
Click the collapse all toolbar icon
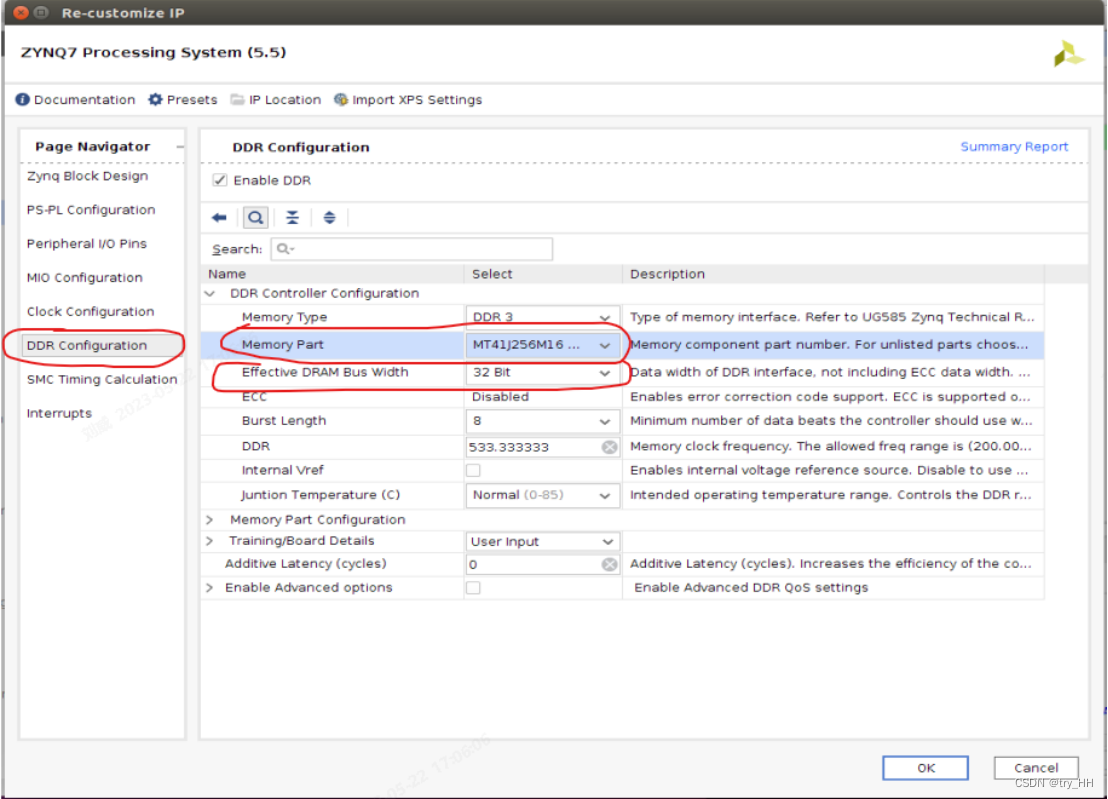[293, 218]
